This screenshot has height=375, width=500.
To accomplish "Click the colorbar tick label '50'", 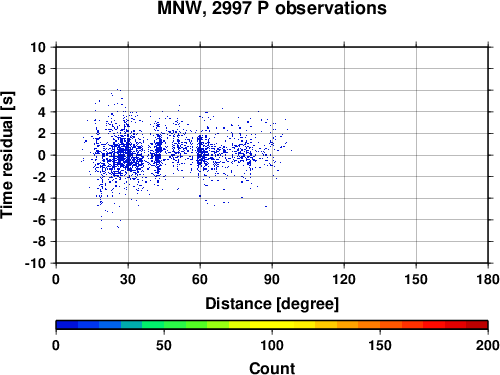I will coord(164,345).
